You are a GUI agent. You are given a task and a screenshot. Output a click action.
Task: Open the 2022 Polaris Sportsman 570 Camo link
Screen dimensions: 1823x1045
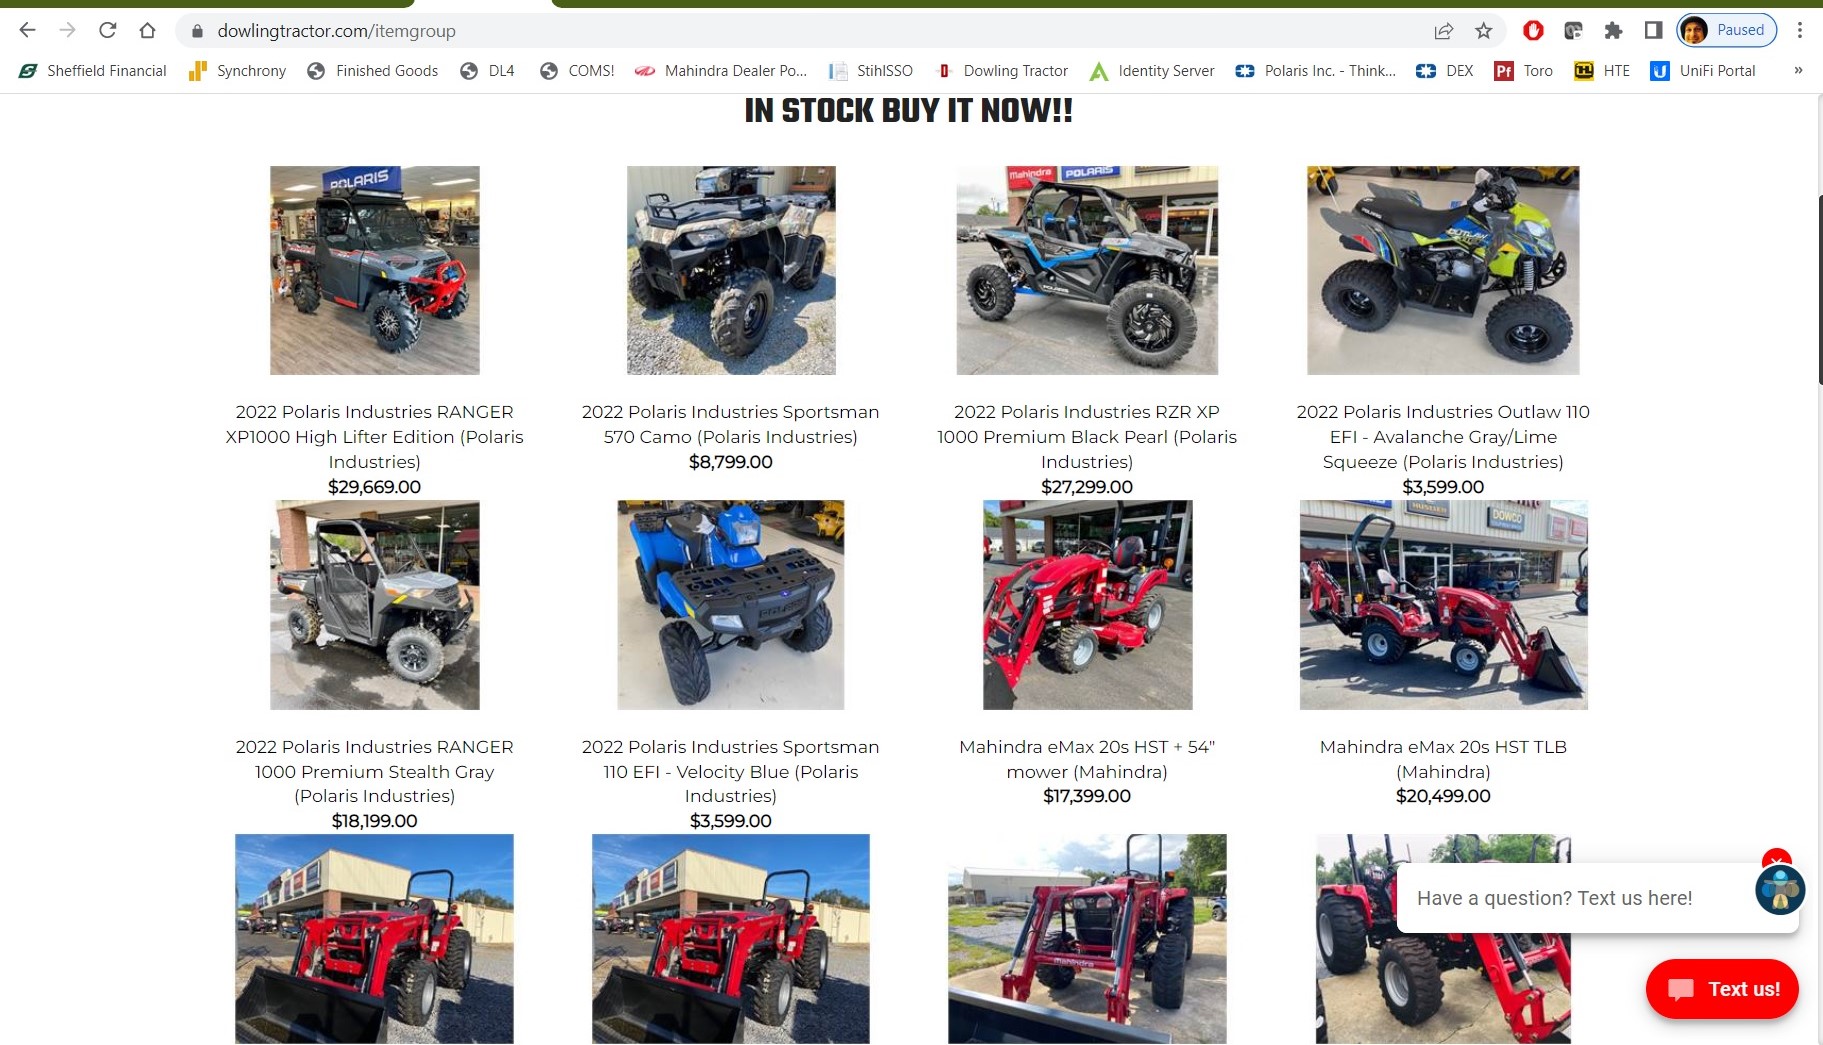click(731, 424)
